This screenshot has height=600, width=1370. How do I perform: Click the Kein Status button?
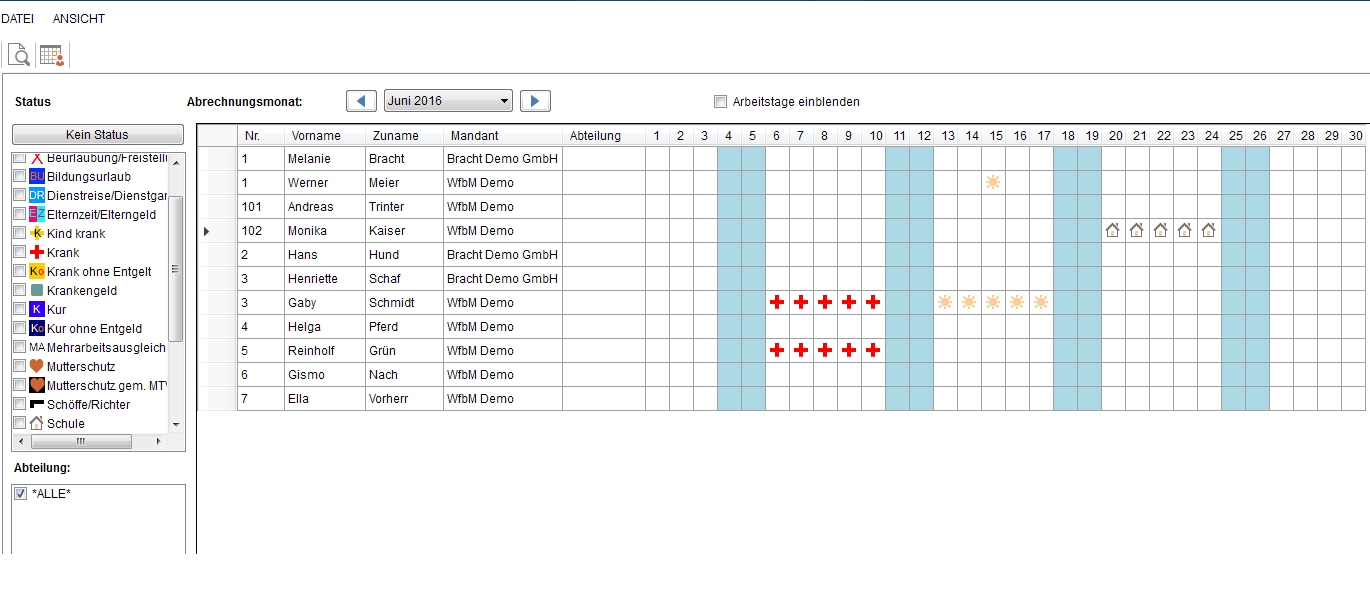(x=97, y=135)
